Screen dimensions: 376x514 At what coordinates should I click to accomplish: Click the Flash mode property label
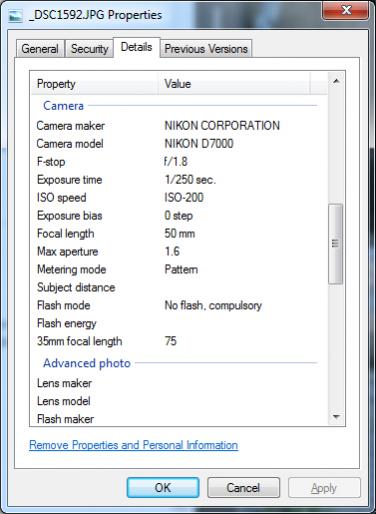[64, 305]
